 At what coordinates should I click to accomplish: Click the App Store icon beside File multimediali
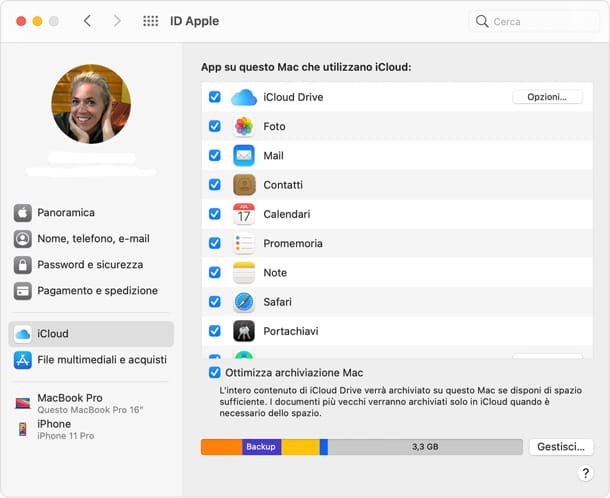pos(23,360)
